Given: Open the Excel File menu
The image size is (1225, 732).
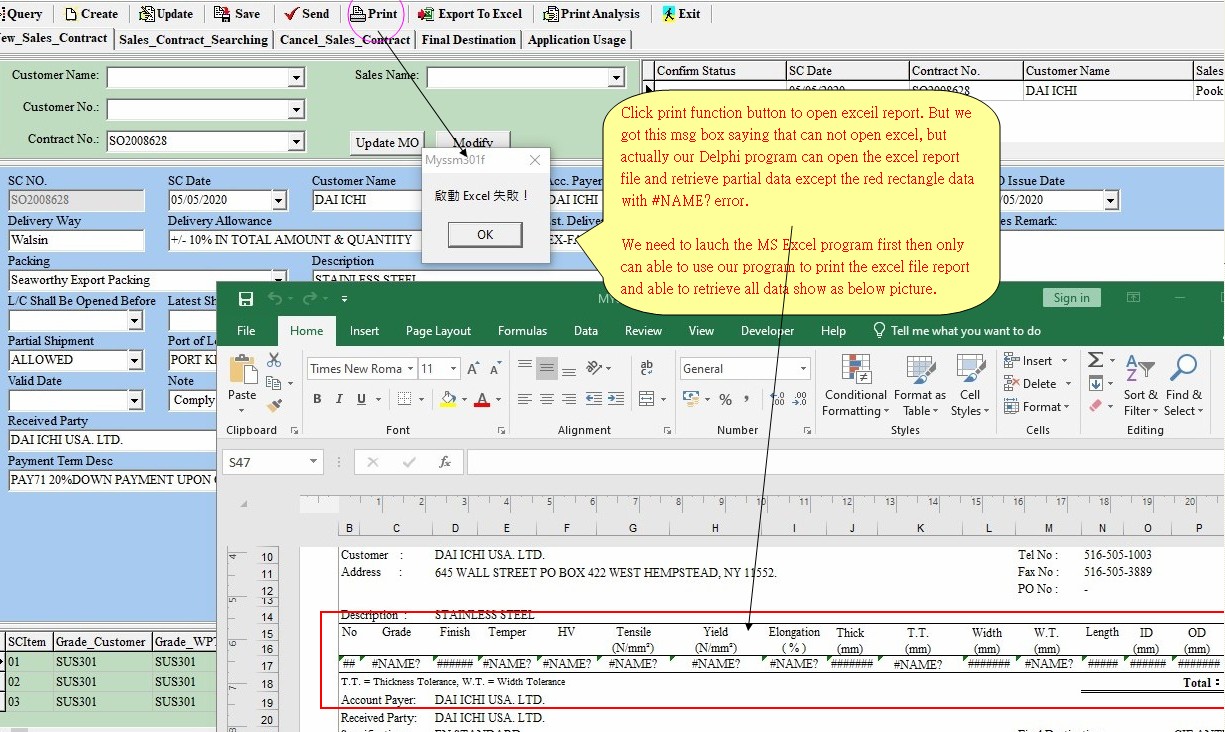Looking at the screenshot, I should pyautogui.click(x=246, y=331).
